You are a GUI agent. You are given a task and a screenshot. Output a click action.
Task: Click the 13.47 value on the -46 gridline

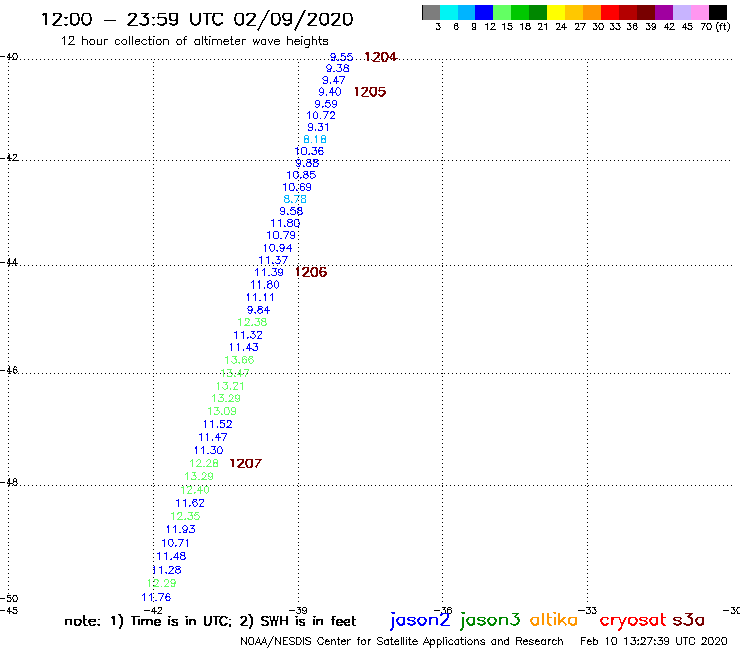(x=235, y=373)
